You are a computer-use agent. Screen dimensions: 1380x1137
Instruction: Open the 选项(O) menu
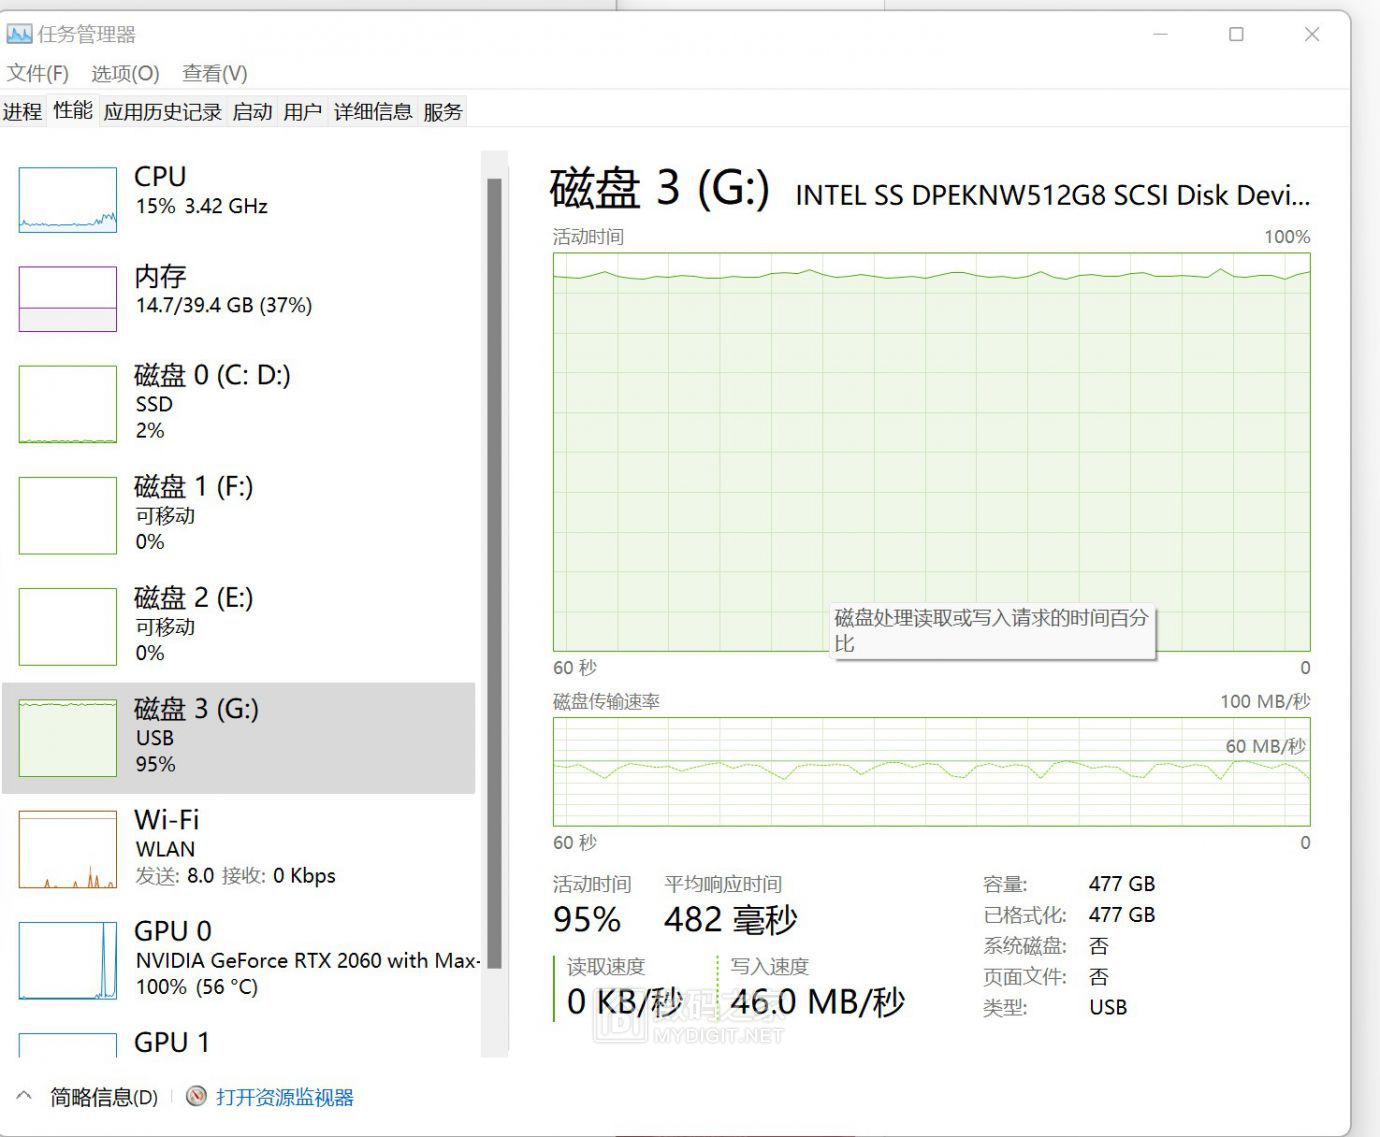(x=125, y=73)
